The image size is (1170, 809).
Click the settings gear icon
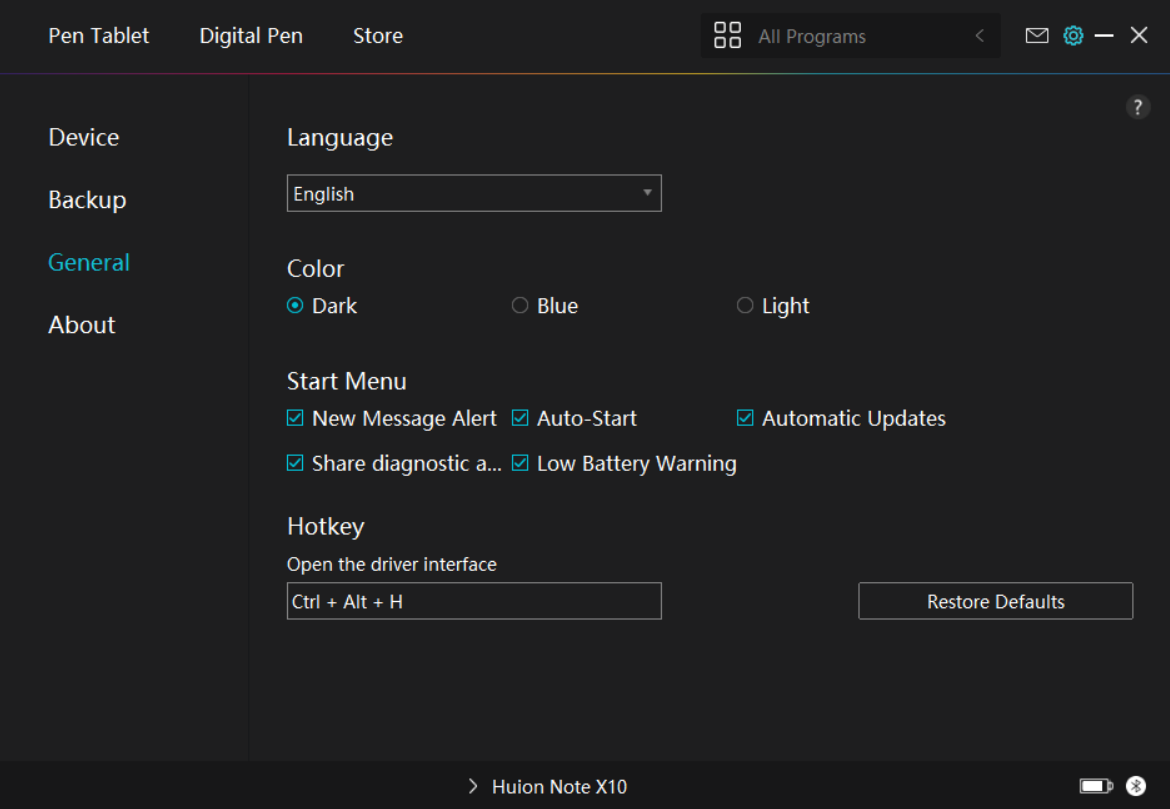tap(1073, 36)
